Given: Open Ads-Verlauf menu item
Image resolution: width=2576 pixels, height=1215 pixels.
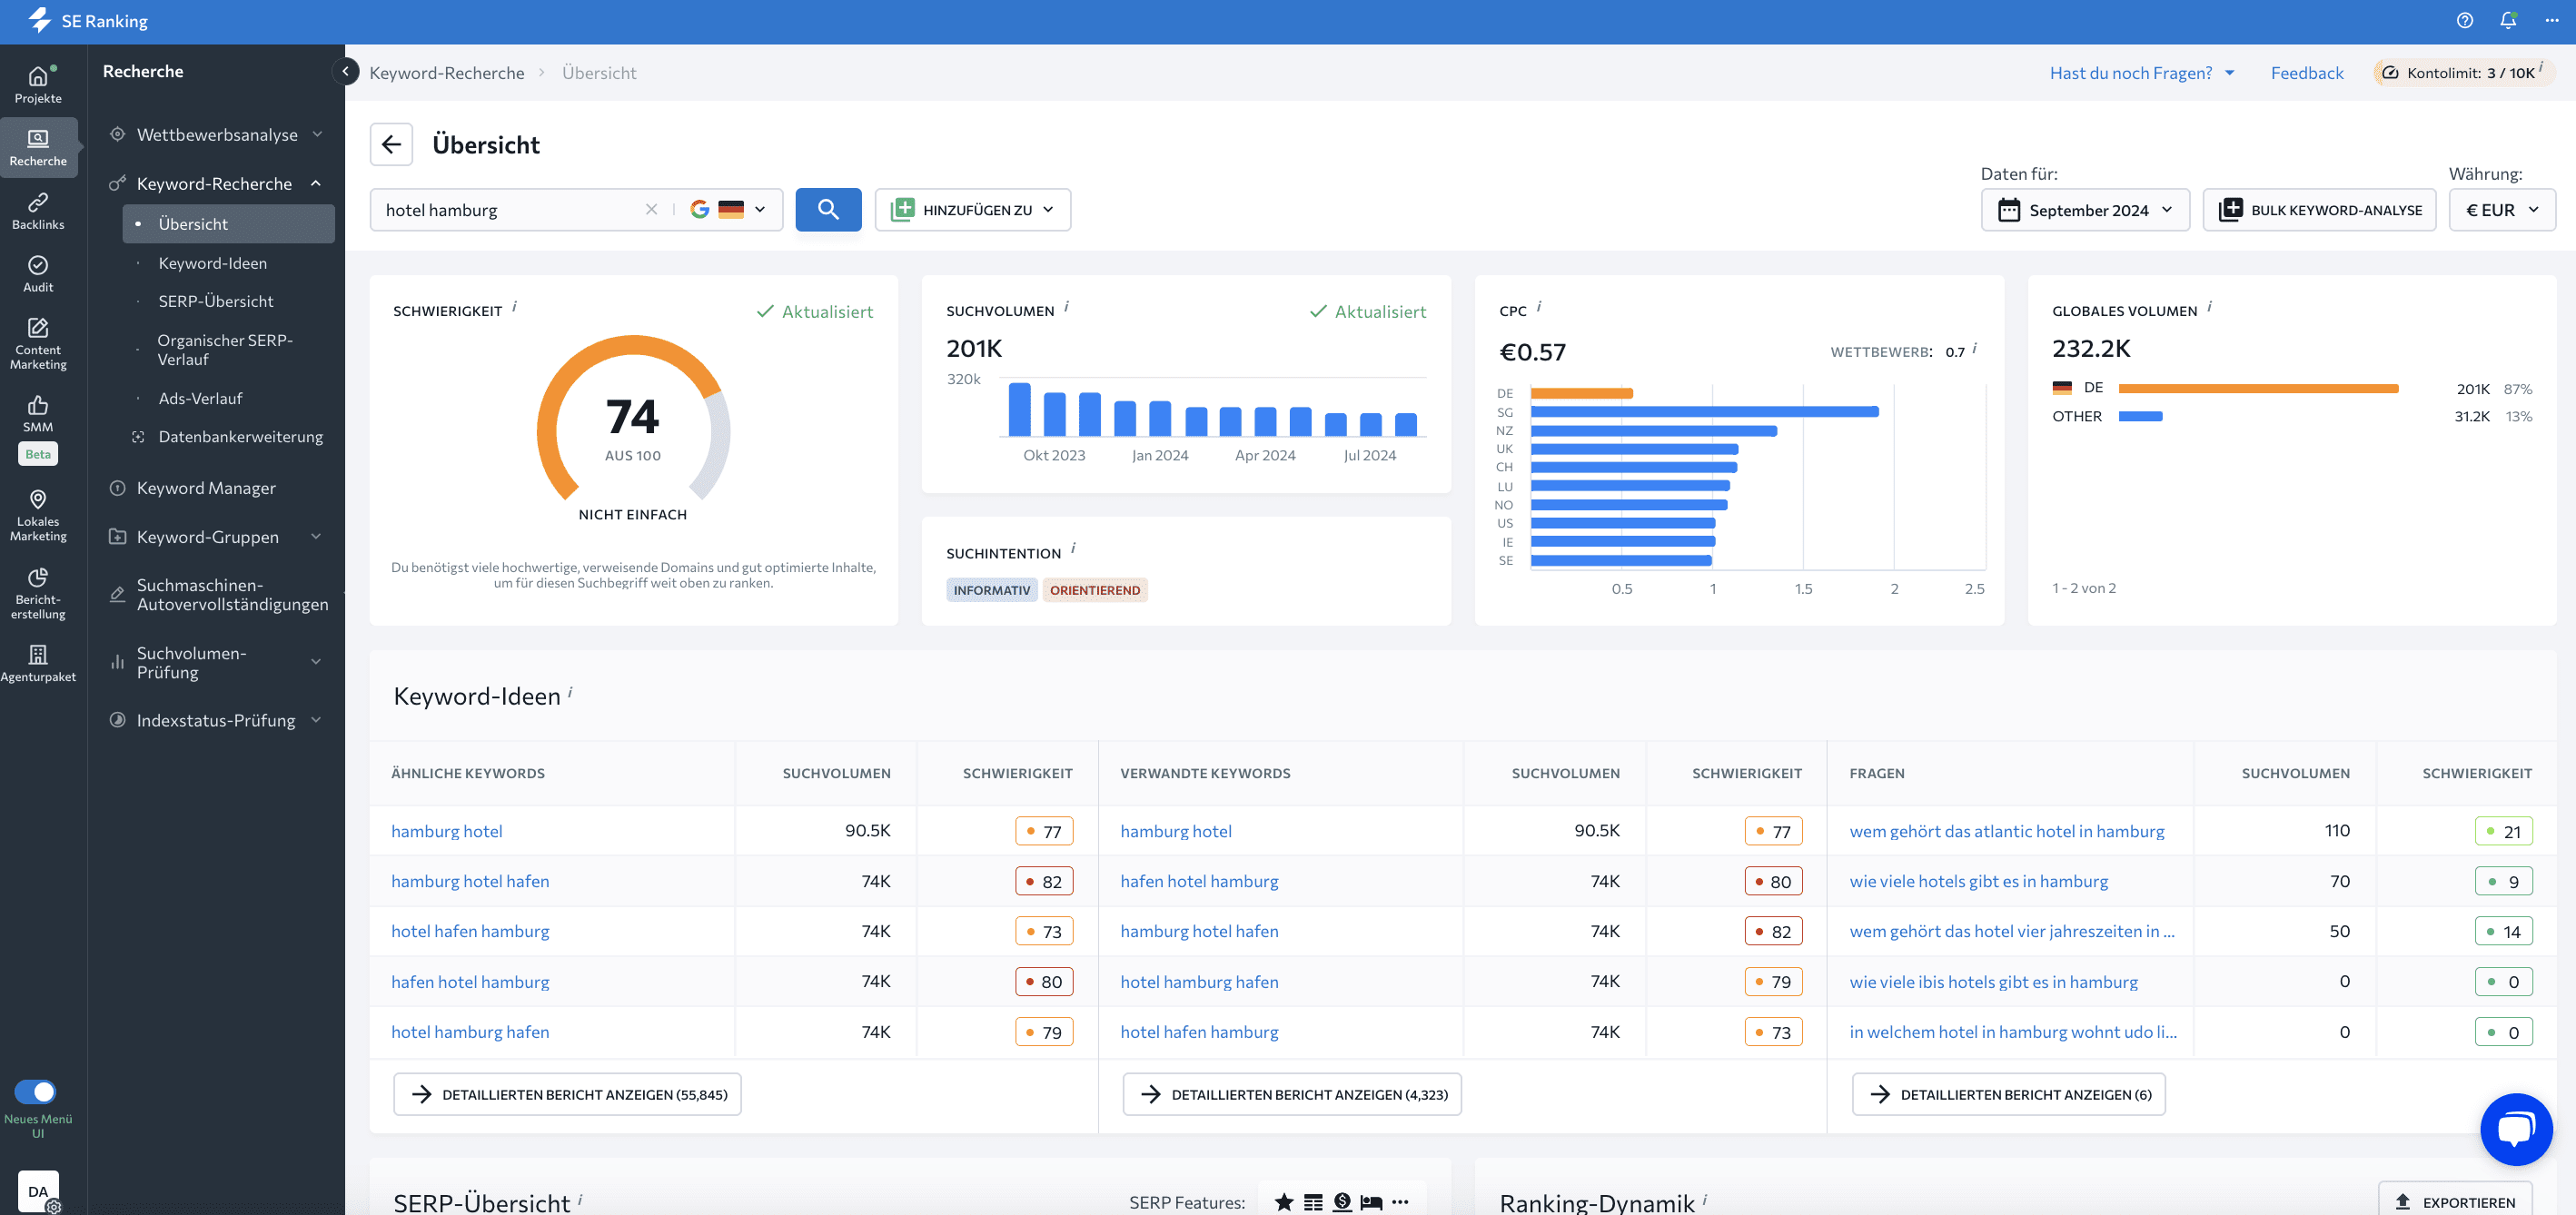Looking at the screenshot, I should point(200,398).
